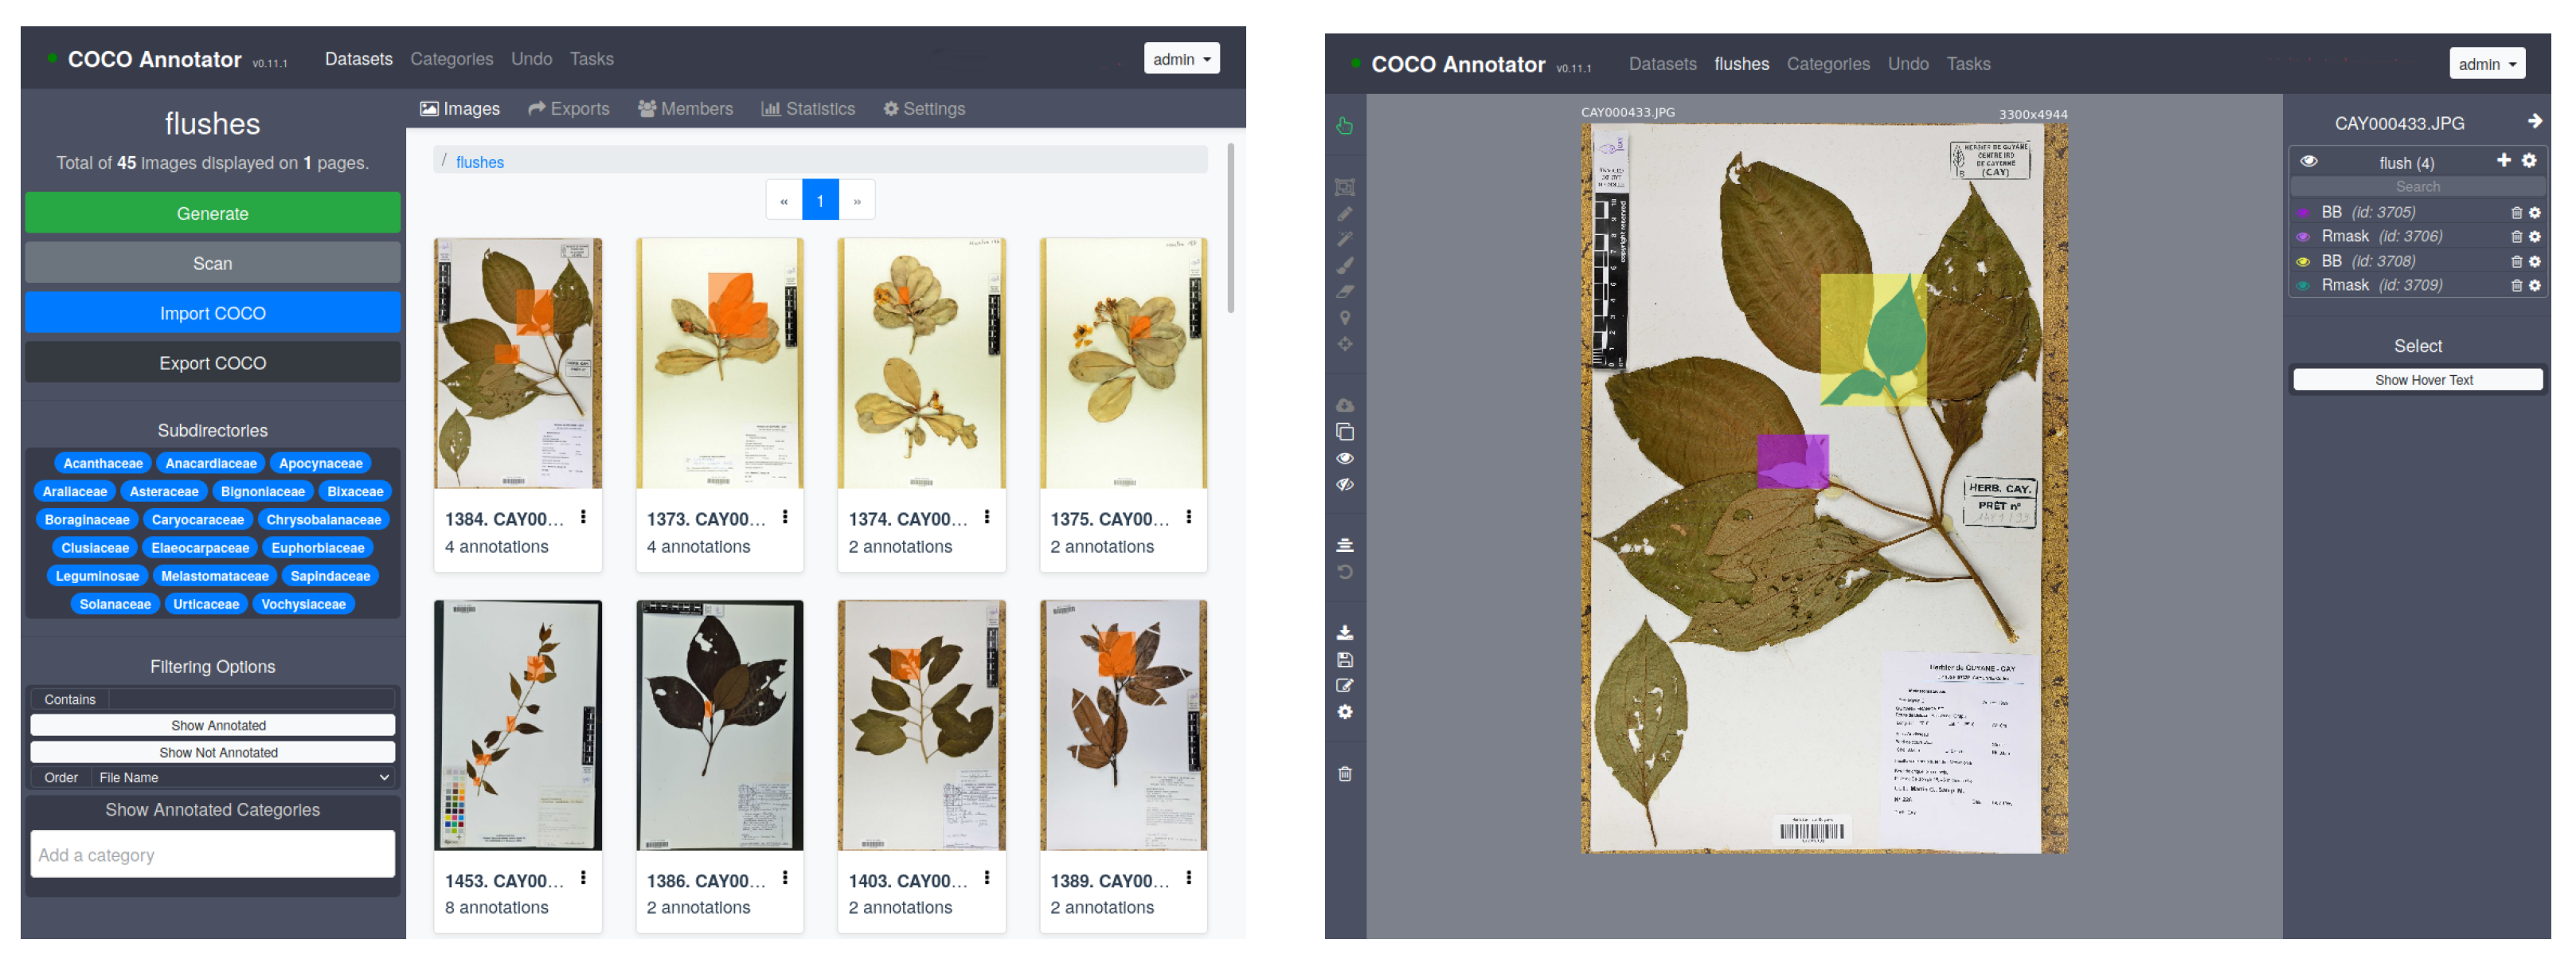Click the Add a category input
Viewport: 2576px width, 959px height.
tap(212, 854)
